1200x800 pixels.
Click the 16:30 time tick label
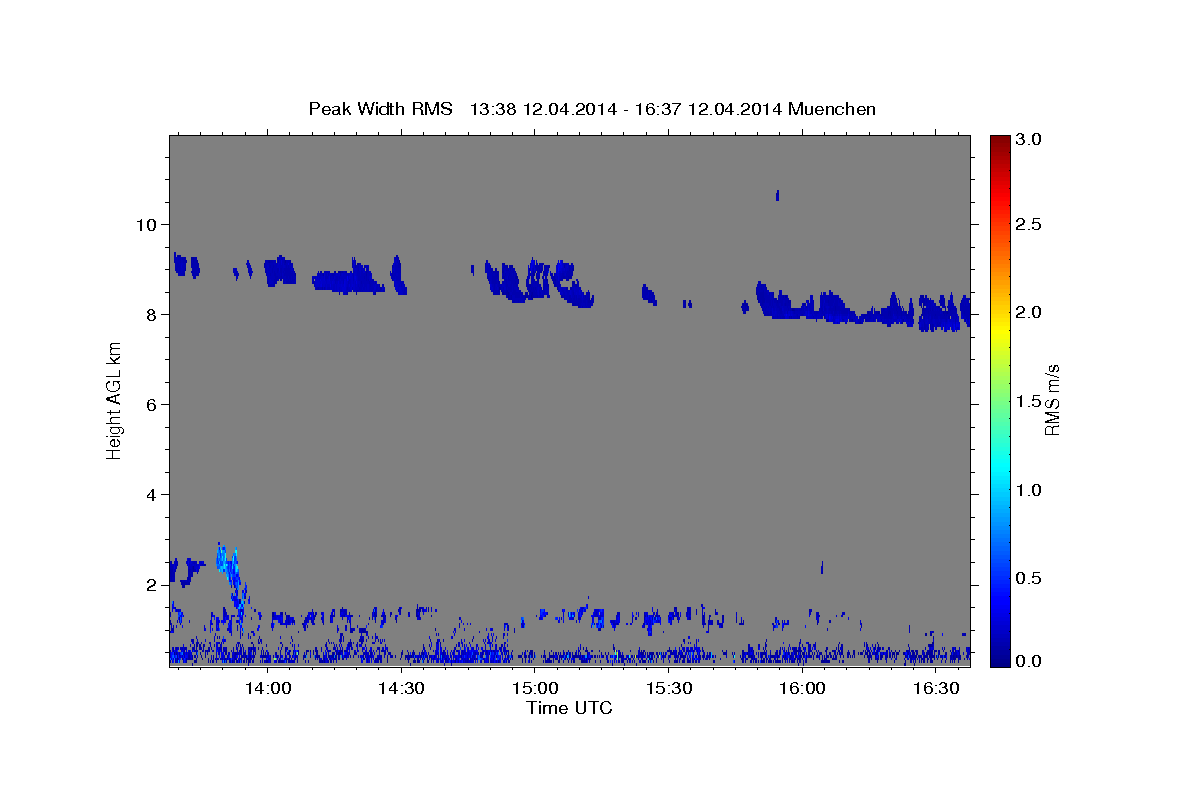pyautogui.click(x=936, y=688)
